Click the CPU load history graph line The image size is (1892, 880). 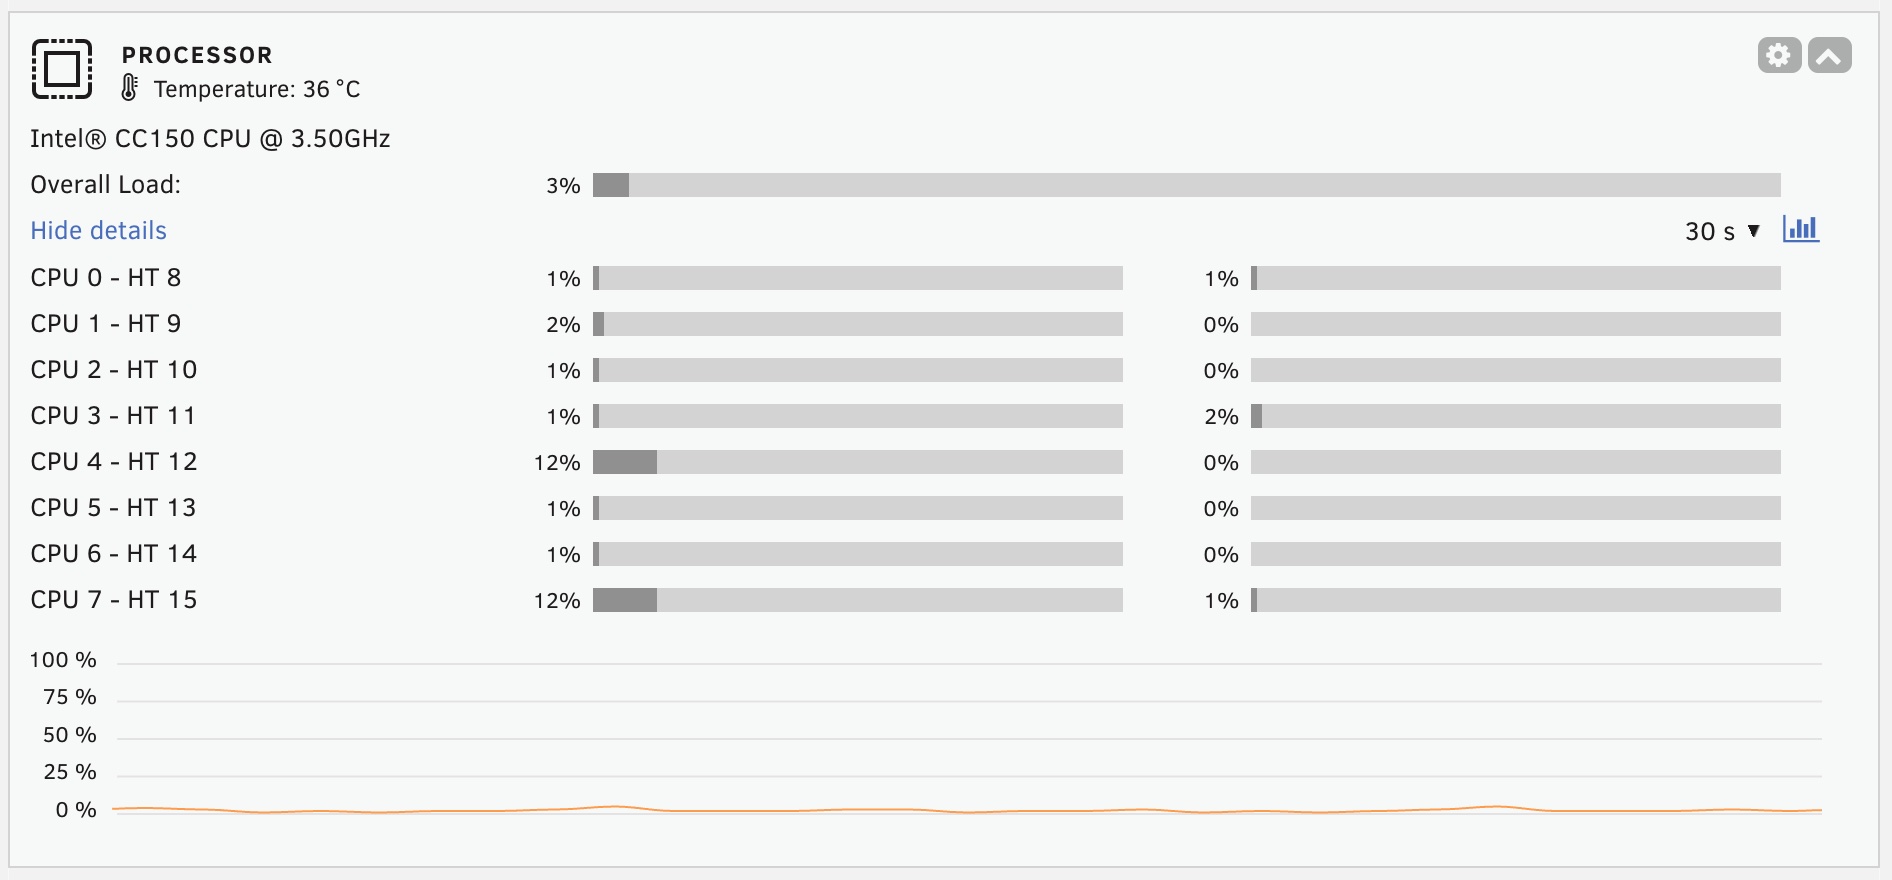point(966,810)
